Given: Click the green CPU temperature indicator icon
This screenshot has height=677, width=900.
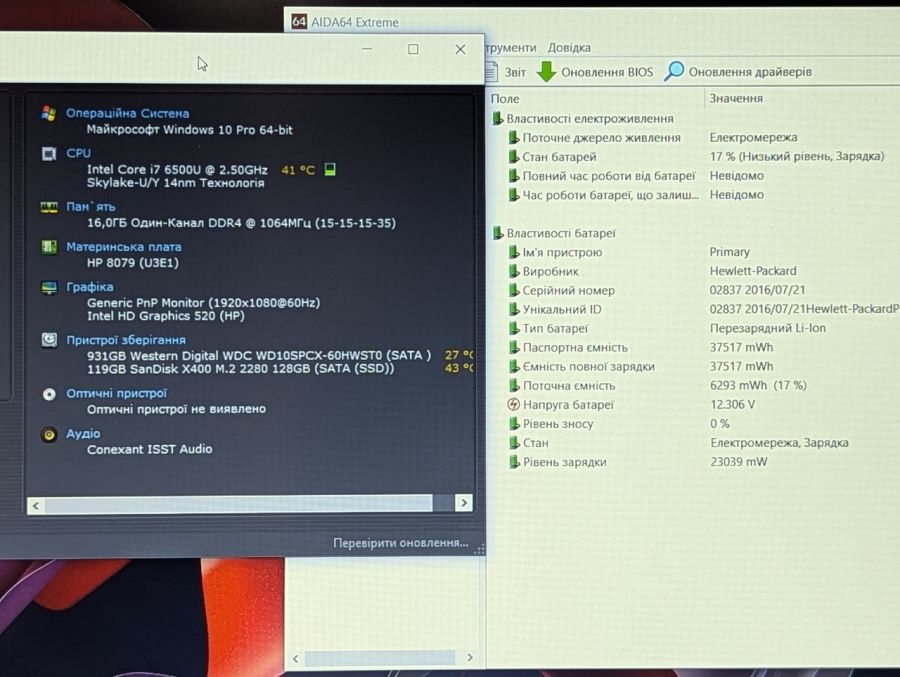Looking at the screenshot, I should 330,169.
